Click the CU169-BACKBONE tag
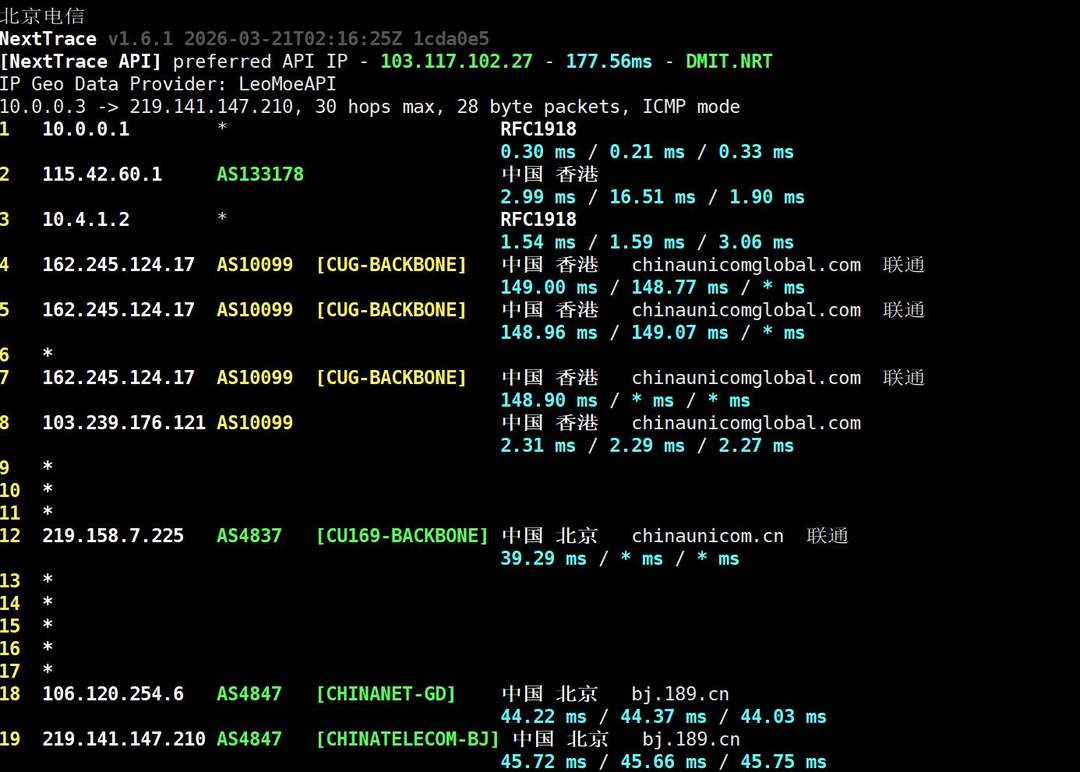1080x772 pixels. [x=402, y=536]
